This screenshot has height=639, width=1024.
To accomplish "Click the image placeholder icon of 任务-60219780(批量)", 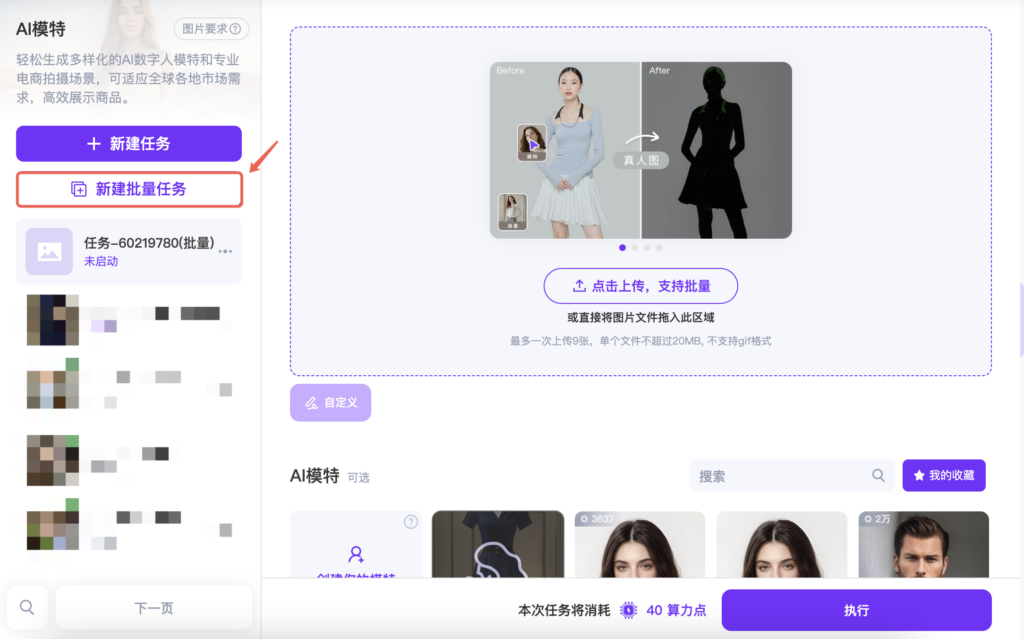I will 49,252.
